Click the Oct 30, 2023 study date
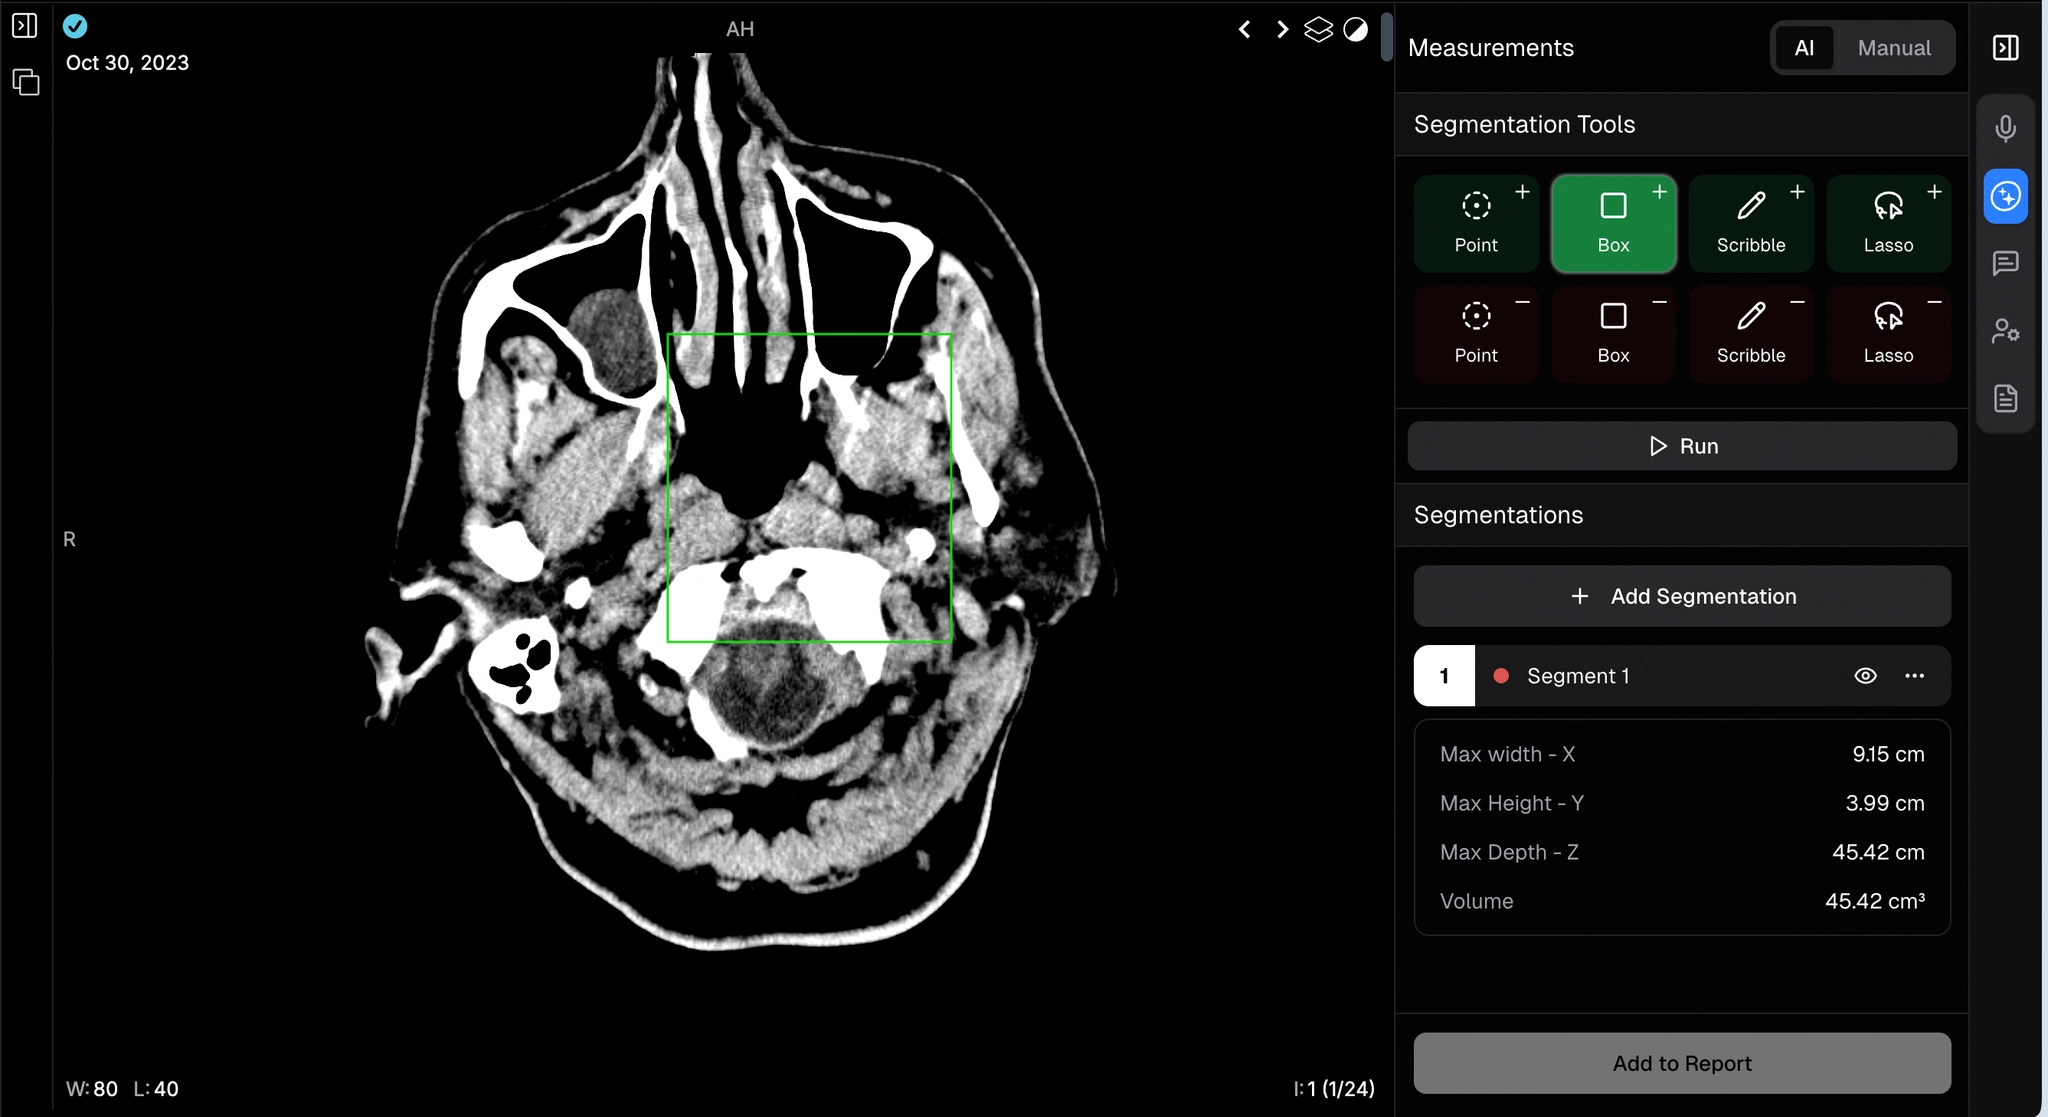Screen dimensions: 2048x1117 (x=127, y=62)
